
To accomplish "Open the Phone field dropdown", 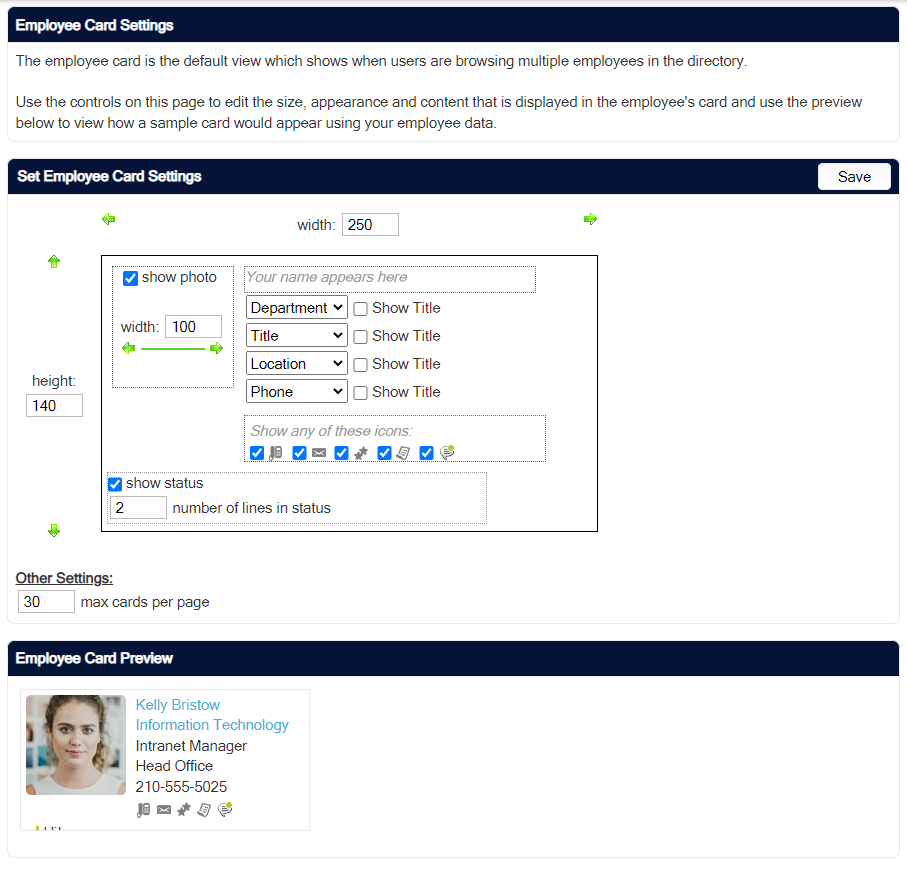I will pos(297,392).
